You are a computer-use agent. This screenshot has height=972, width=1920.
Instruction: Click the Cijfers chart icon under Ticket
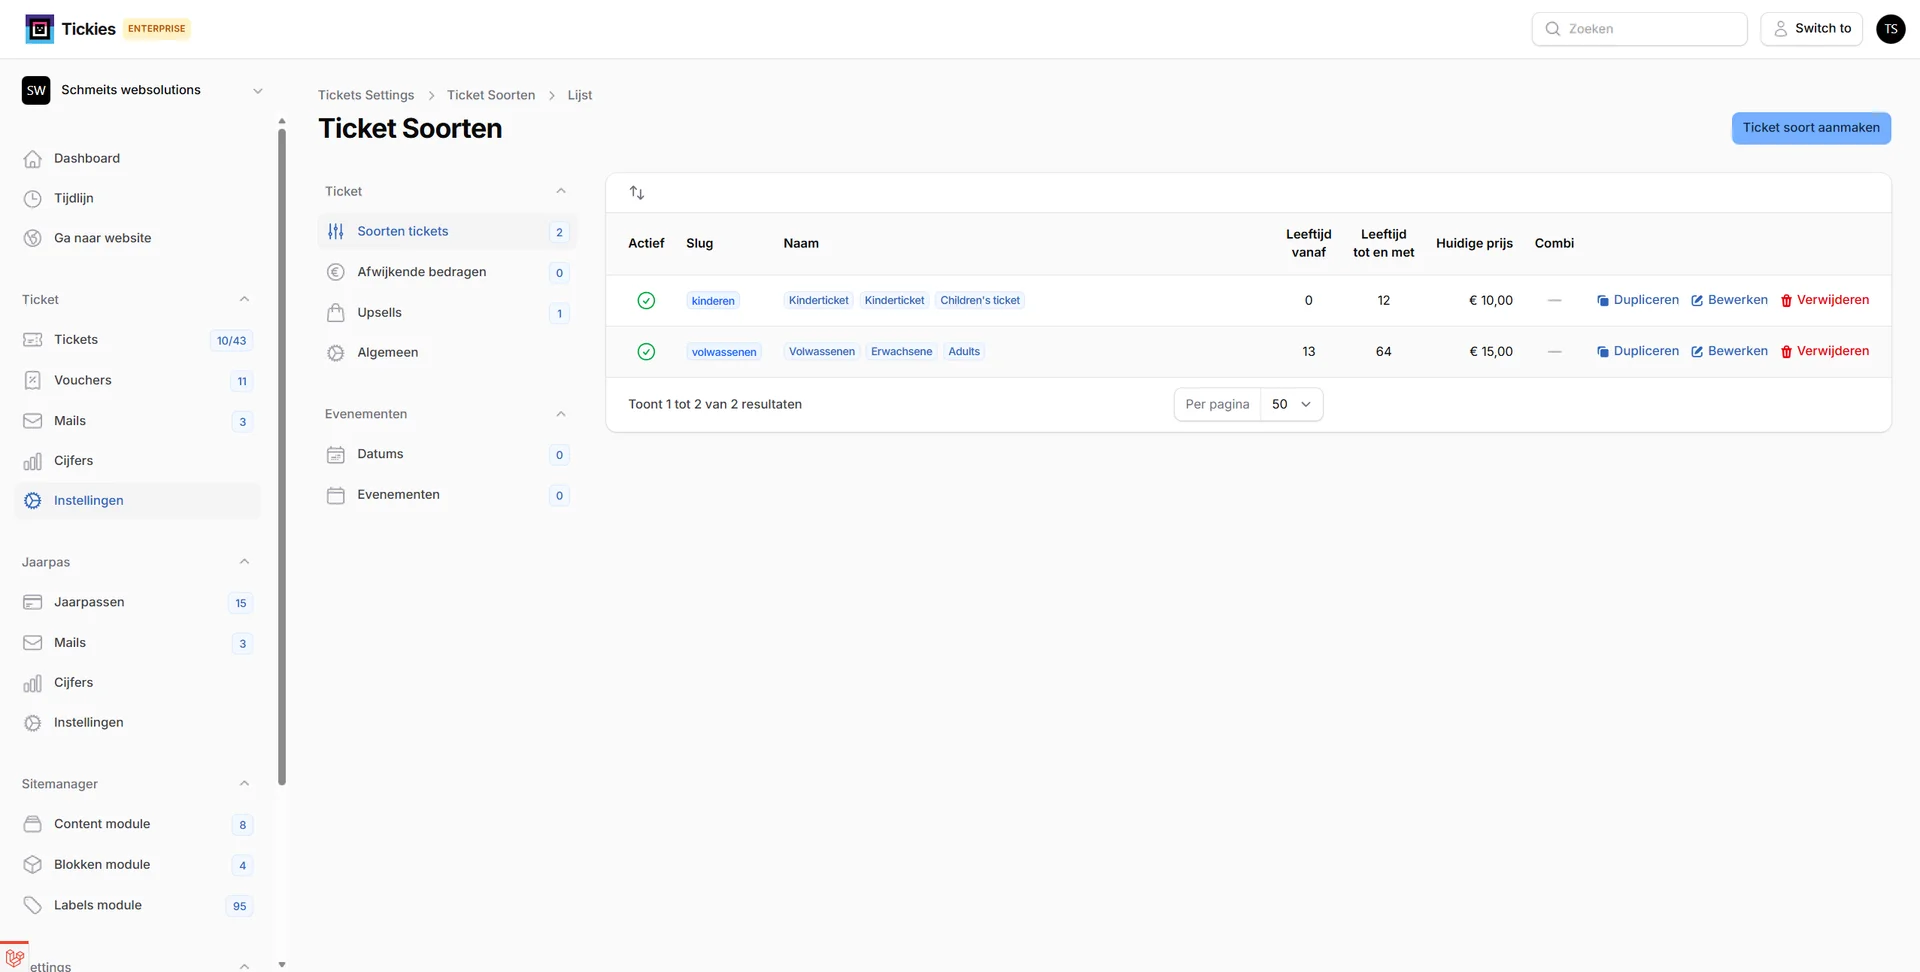tap(33, 461)
